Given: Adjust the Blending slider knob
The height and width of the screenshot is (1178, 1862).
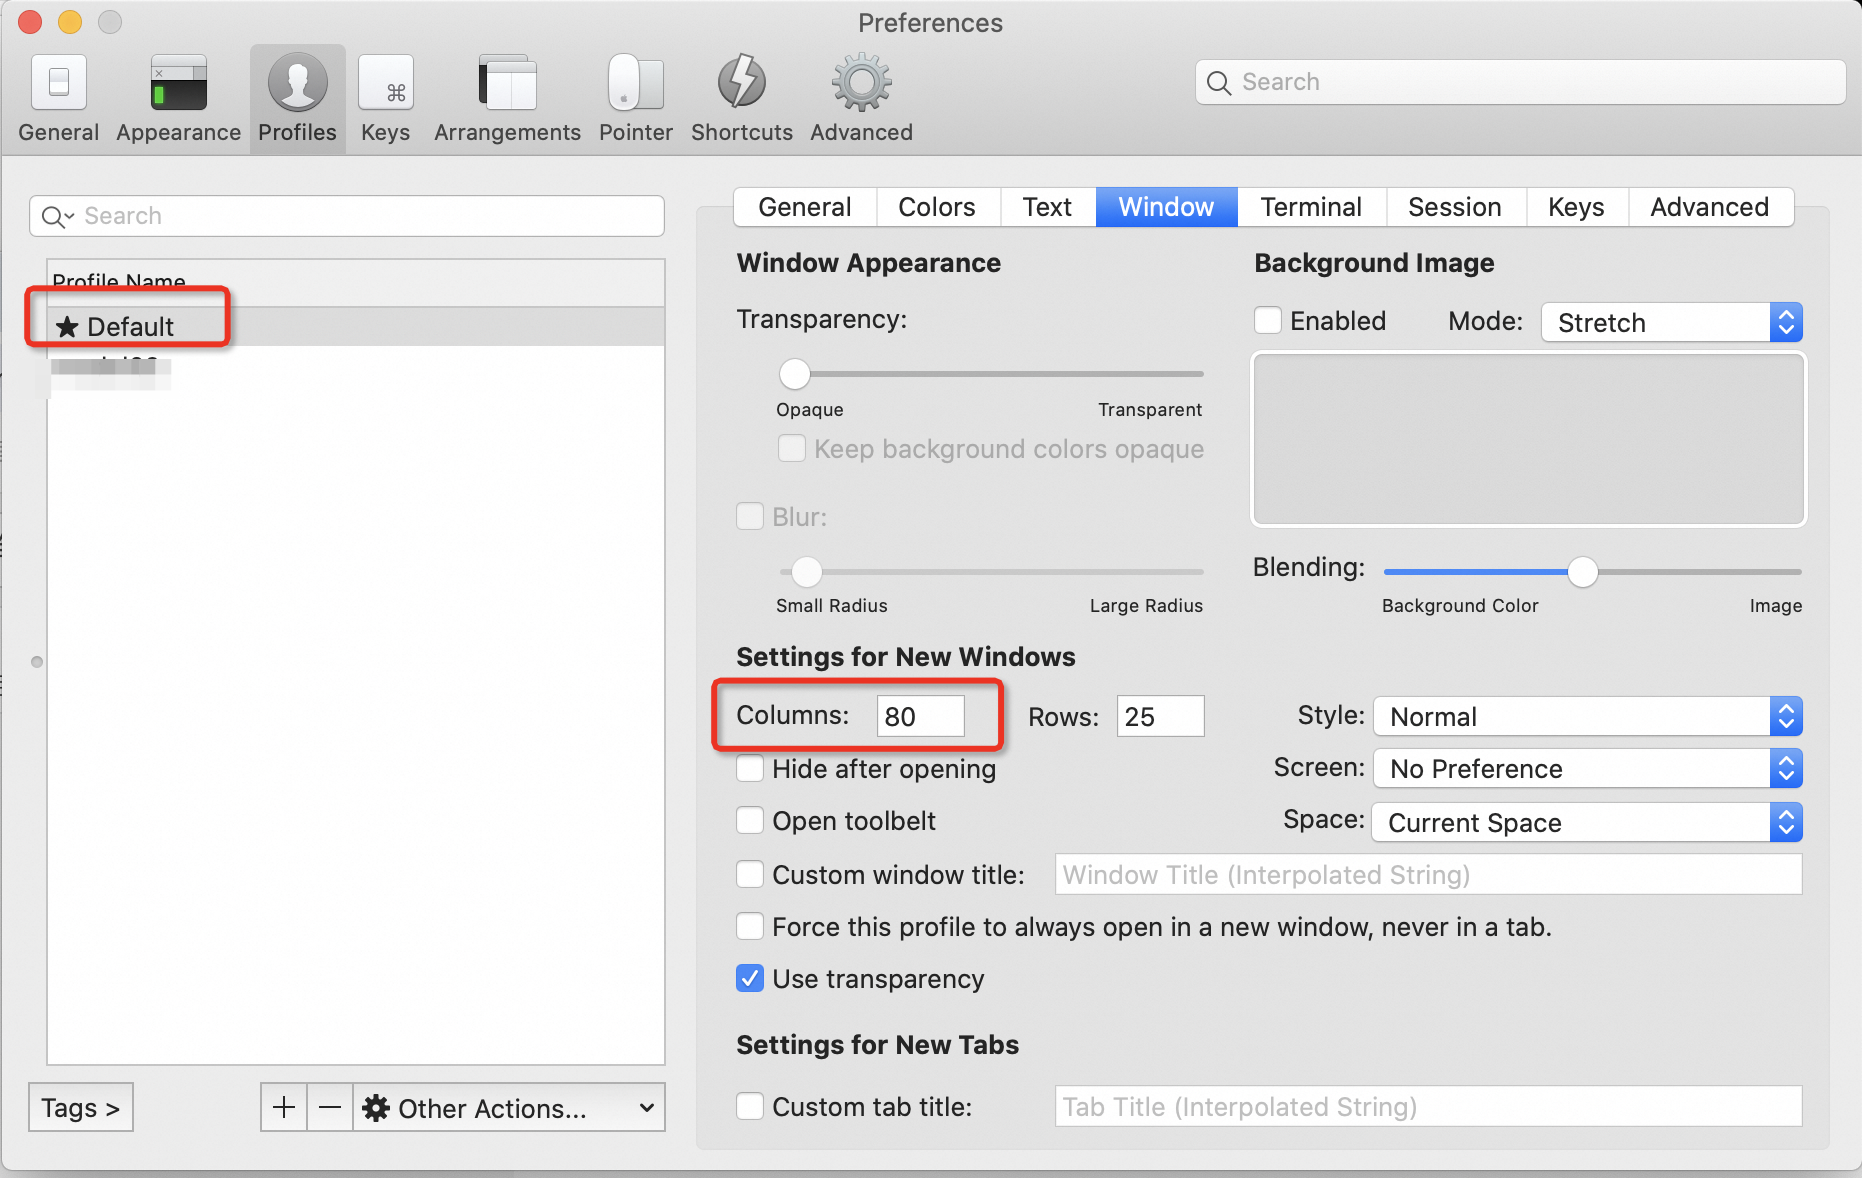Looking at the screenshot, I should [1583, 572].
